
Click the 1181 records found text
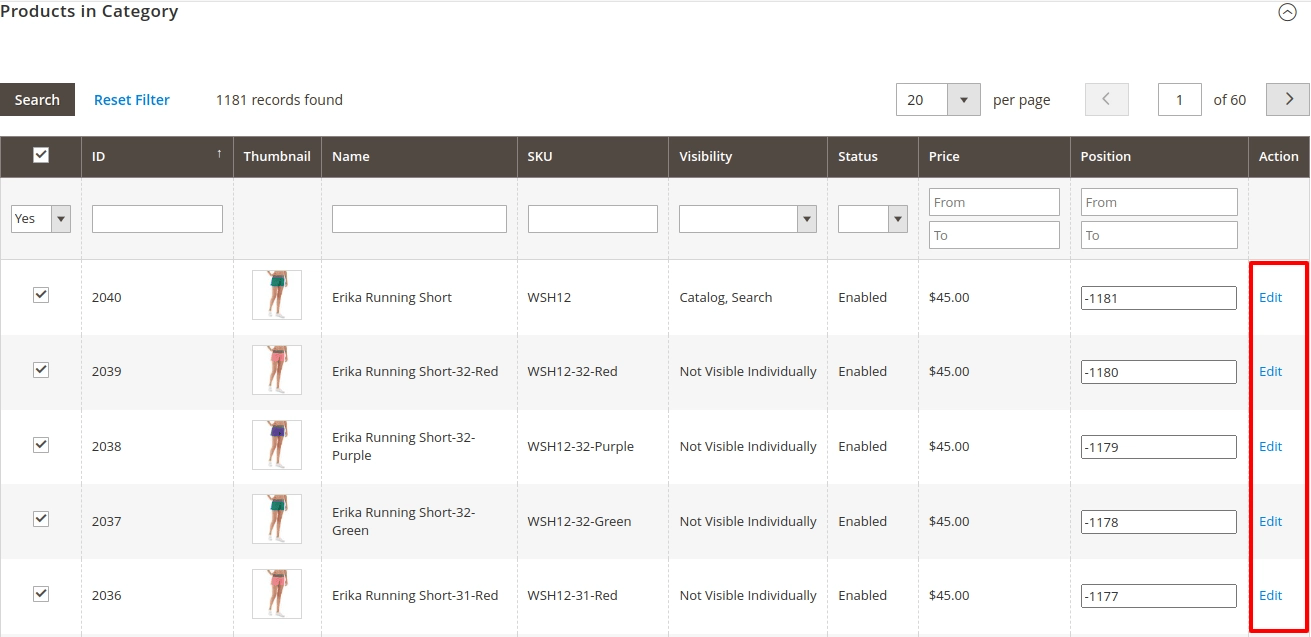(279, 100)
